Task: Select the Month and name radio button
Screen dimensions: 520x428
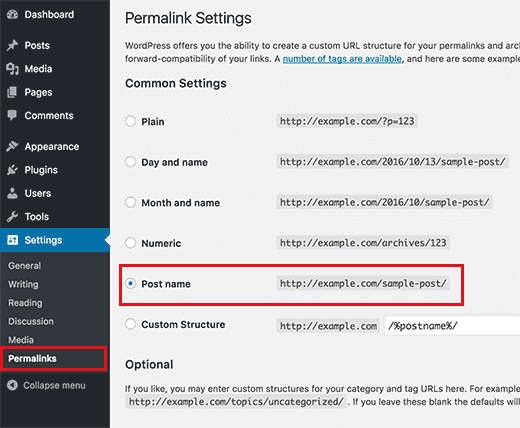Action: (x=130, y=202)
